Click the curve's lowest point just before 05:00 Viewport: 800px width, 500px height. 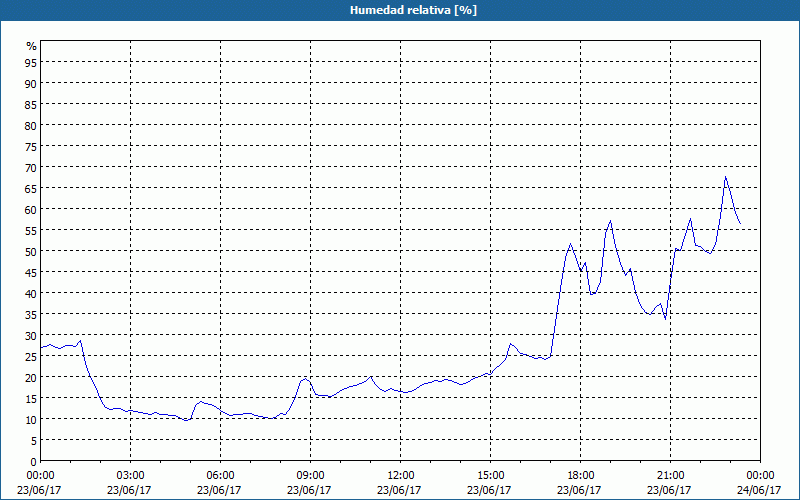(x=186, y=420)
